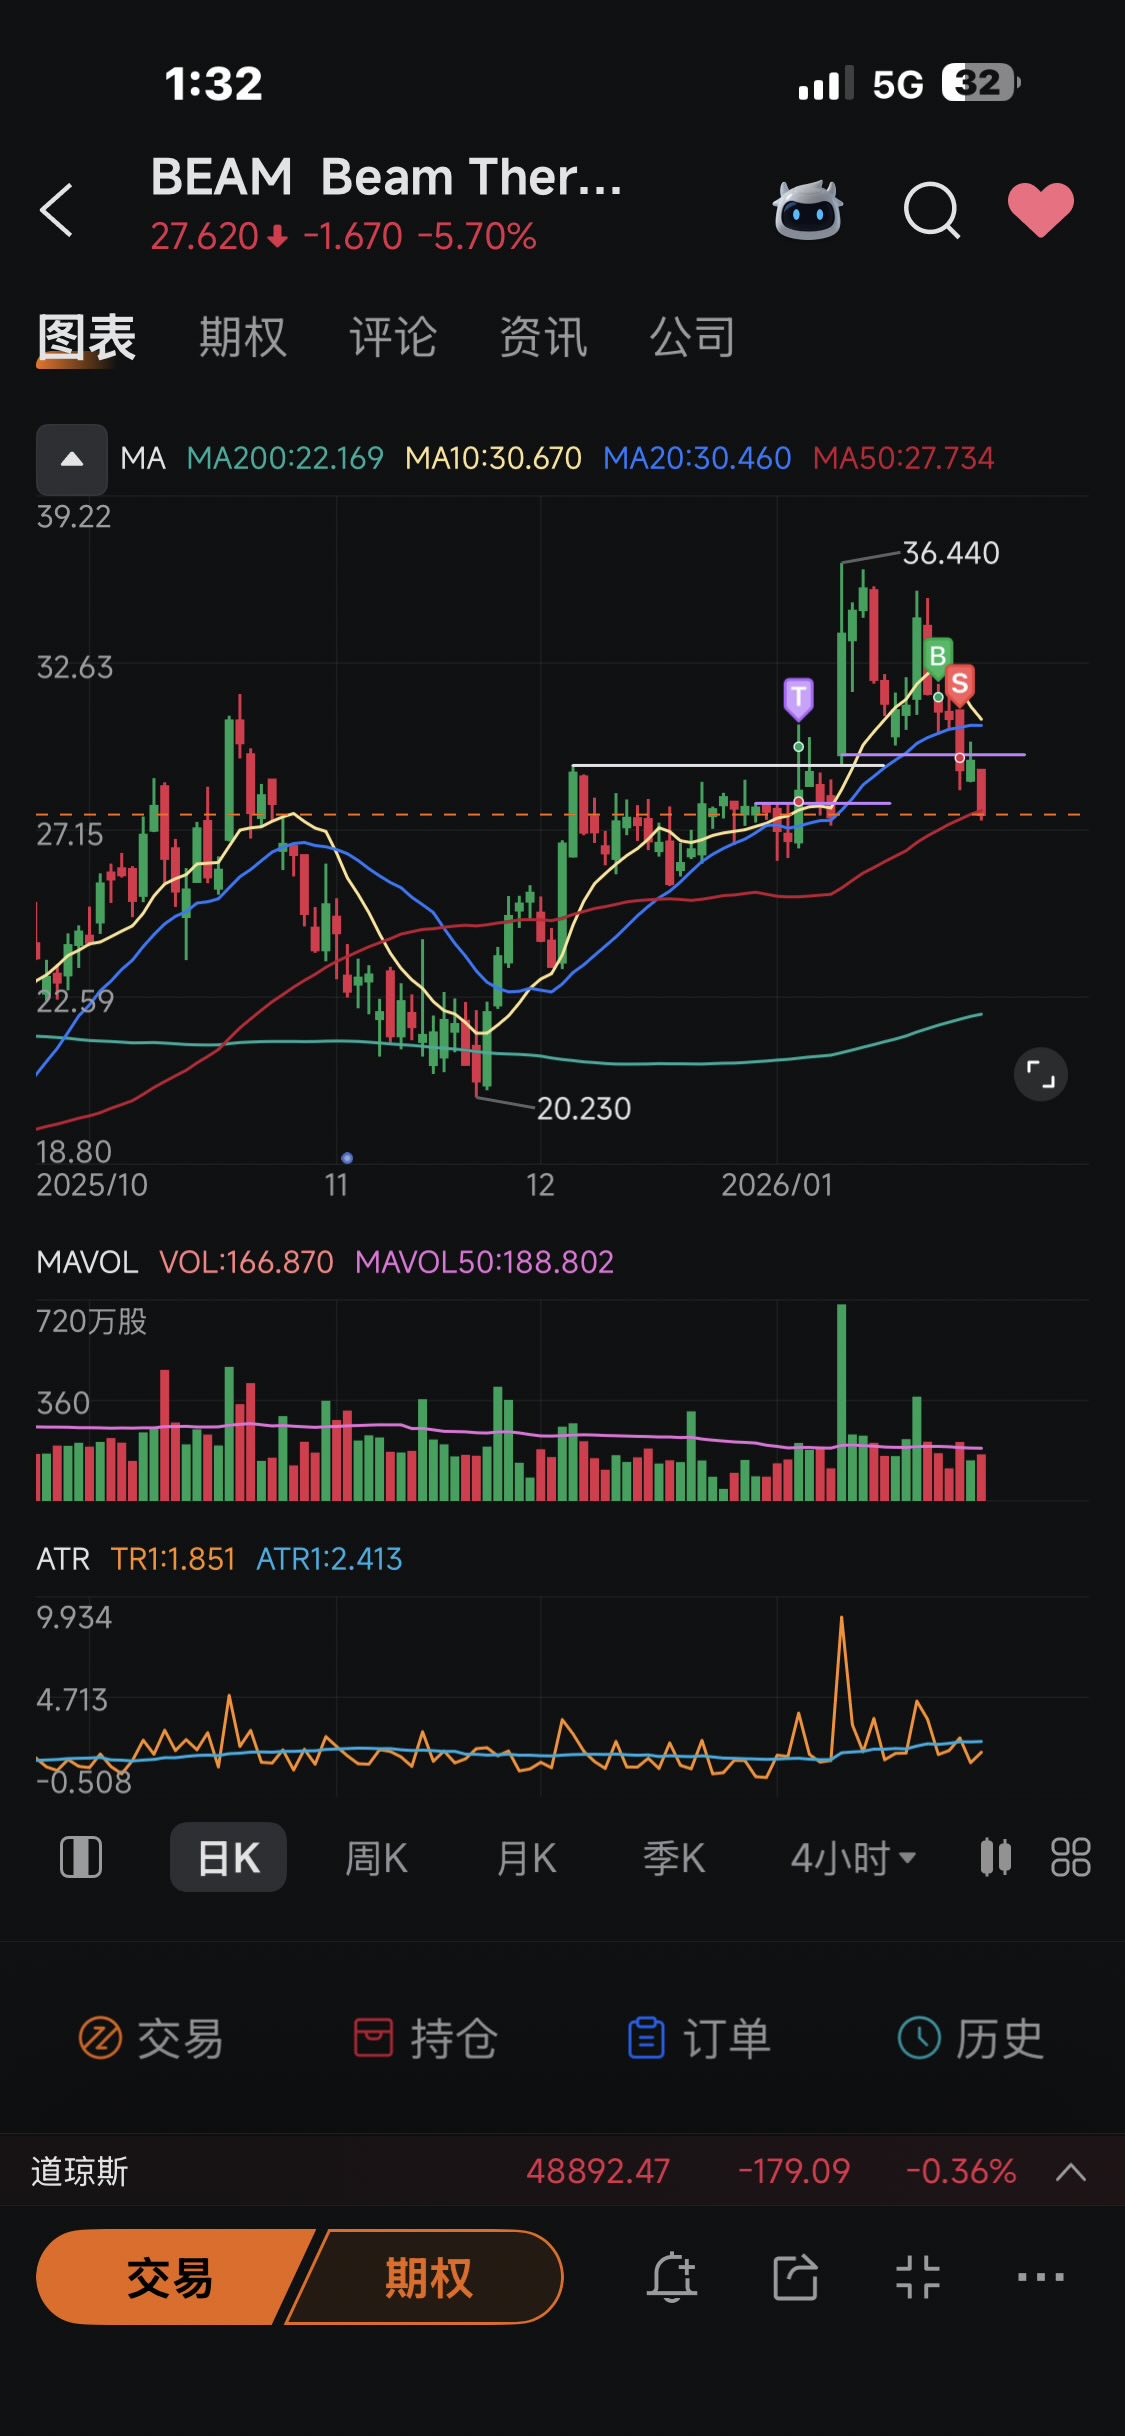Tap the share icon
Screen dimensions: 1125x2436
[x=795, y=2278]
